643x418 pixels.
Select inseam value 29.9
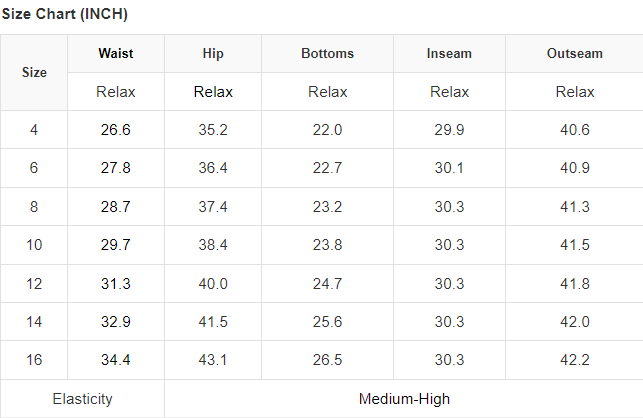click(x=449, y=130)
